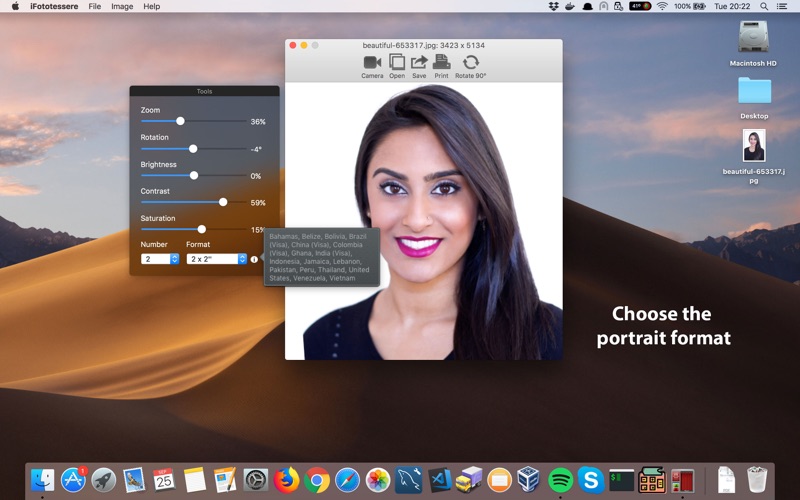Click the portrait photo preview

pyautogui.click(x=423, y=221)
